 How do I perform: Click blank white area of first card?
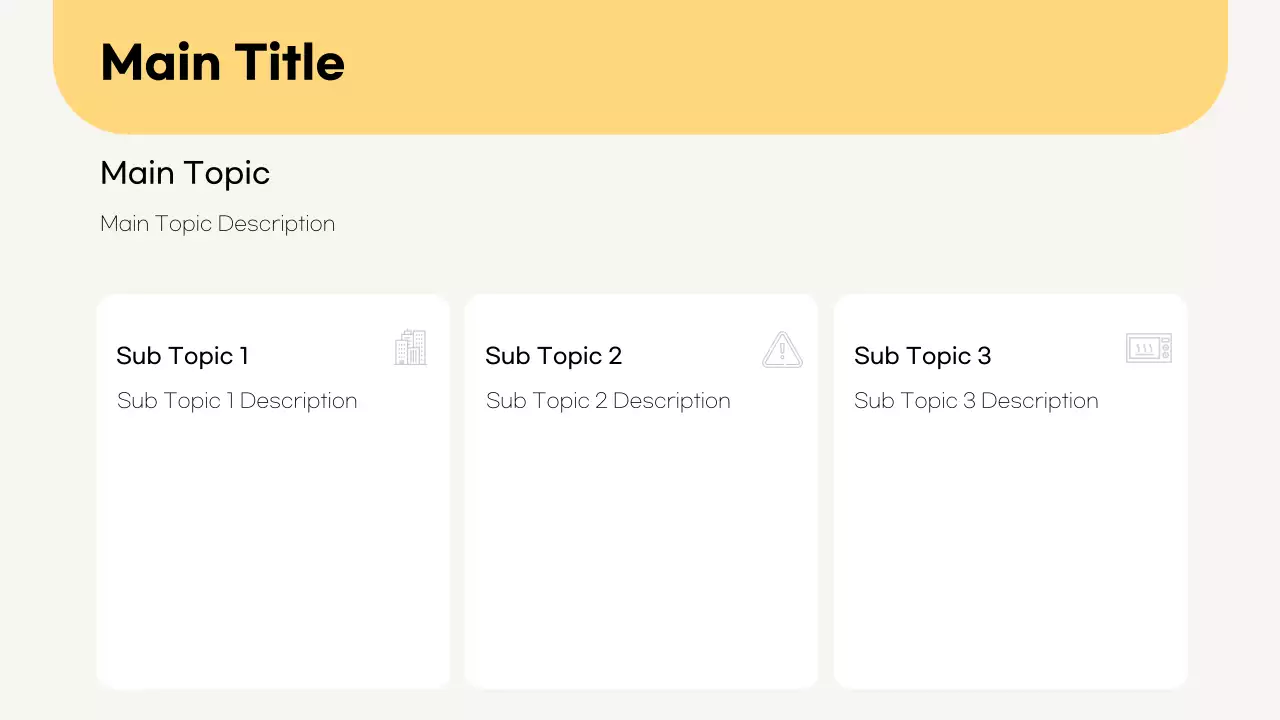click(x=273, y=550)
